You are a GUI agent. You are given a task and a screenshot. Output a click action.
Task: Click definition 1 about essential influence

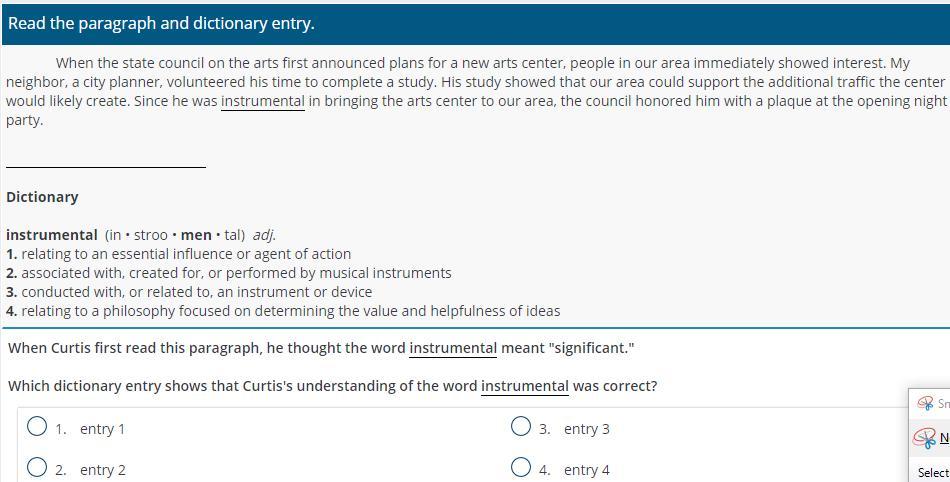pos(179,254)
